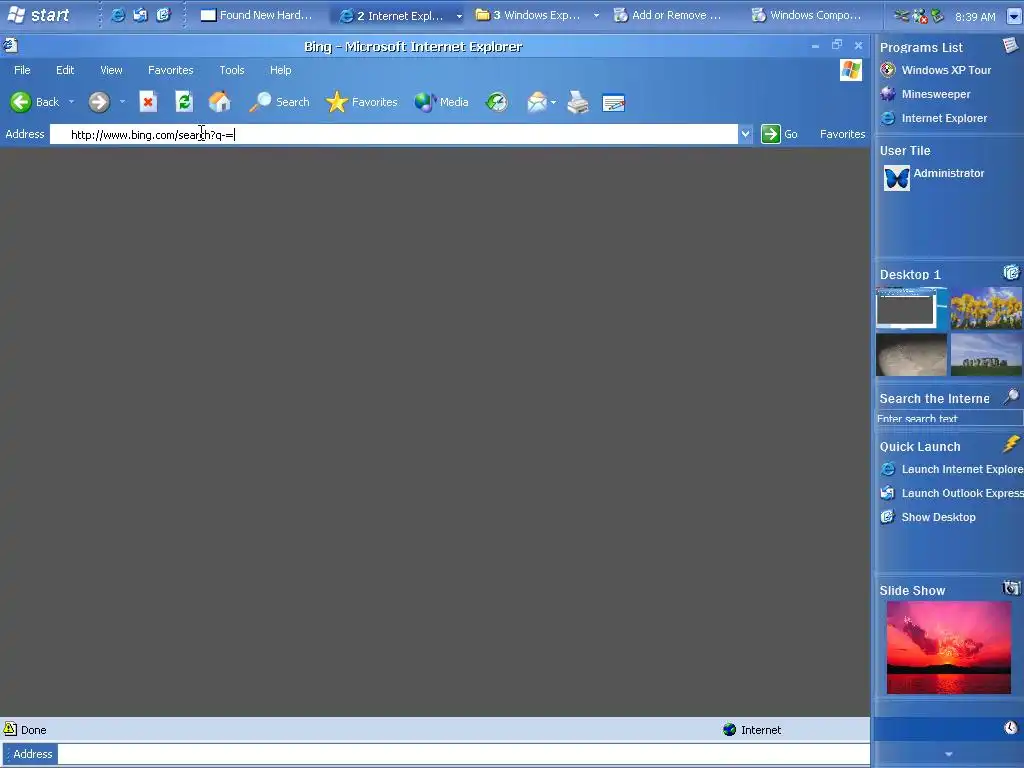The image size is (1024, 768).
Task: Click in the address bar URL field
Action: click(x=394, y=135)
